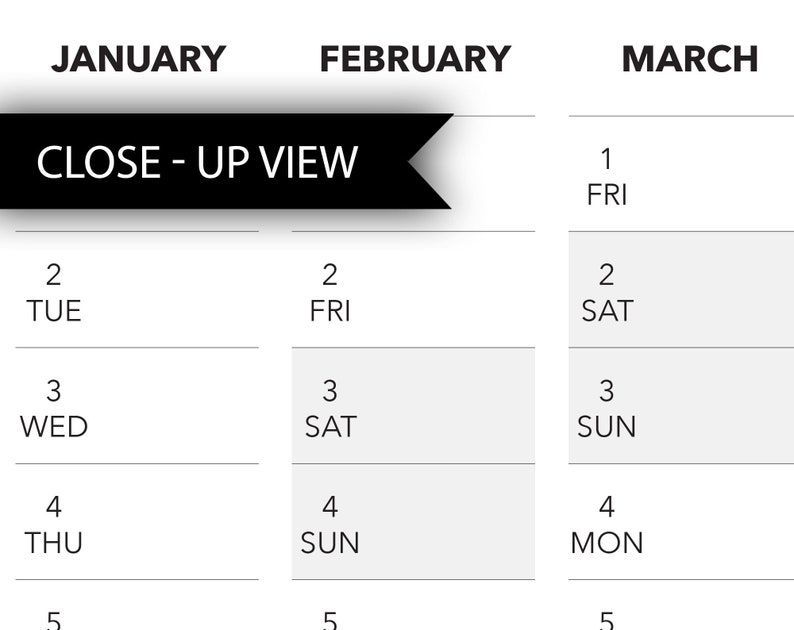The height and width of the screenshot is (630, 794).
Task: Select the CLOSE - UP VIEW banner
Action: click(226, 161)
